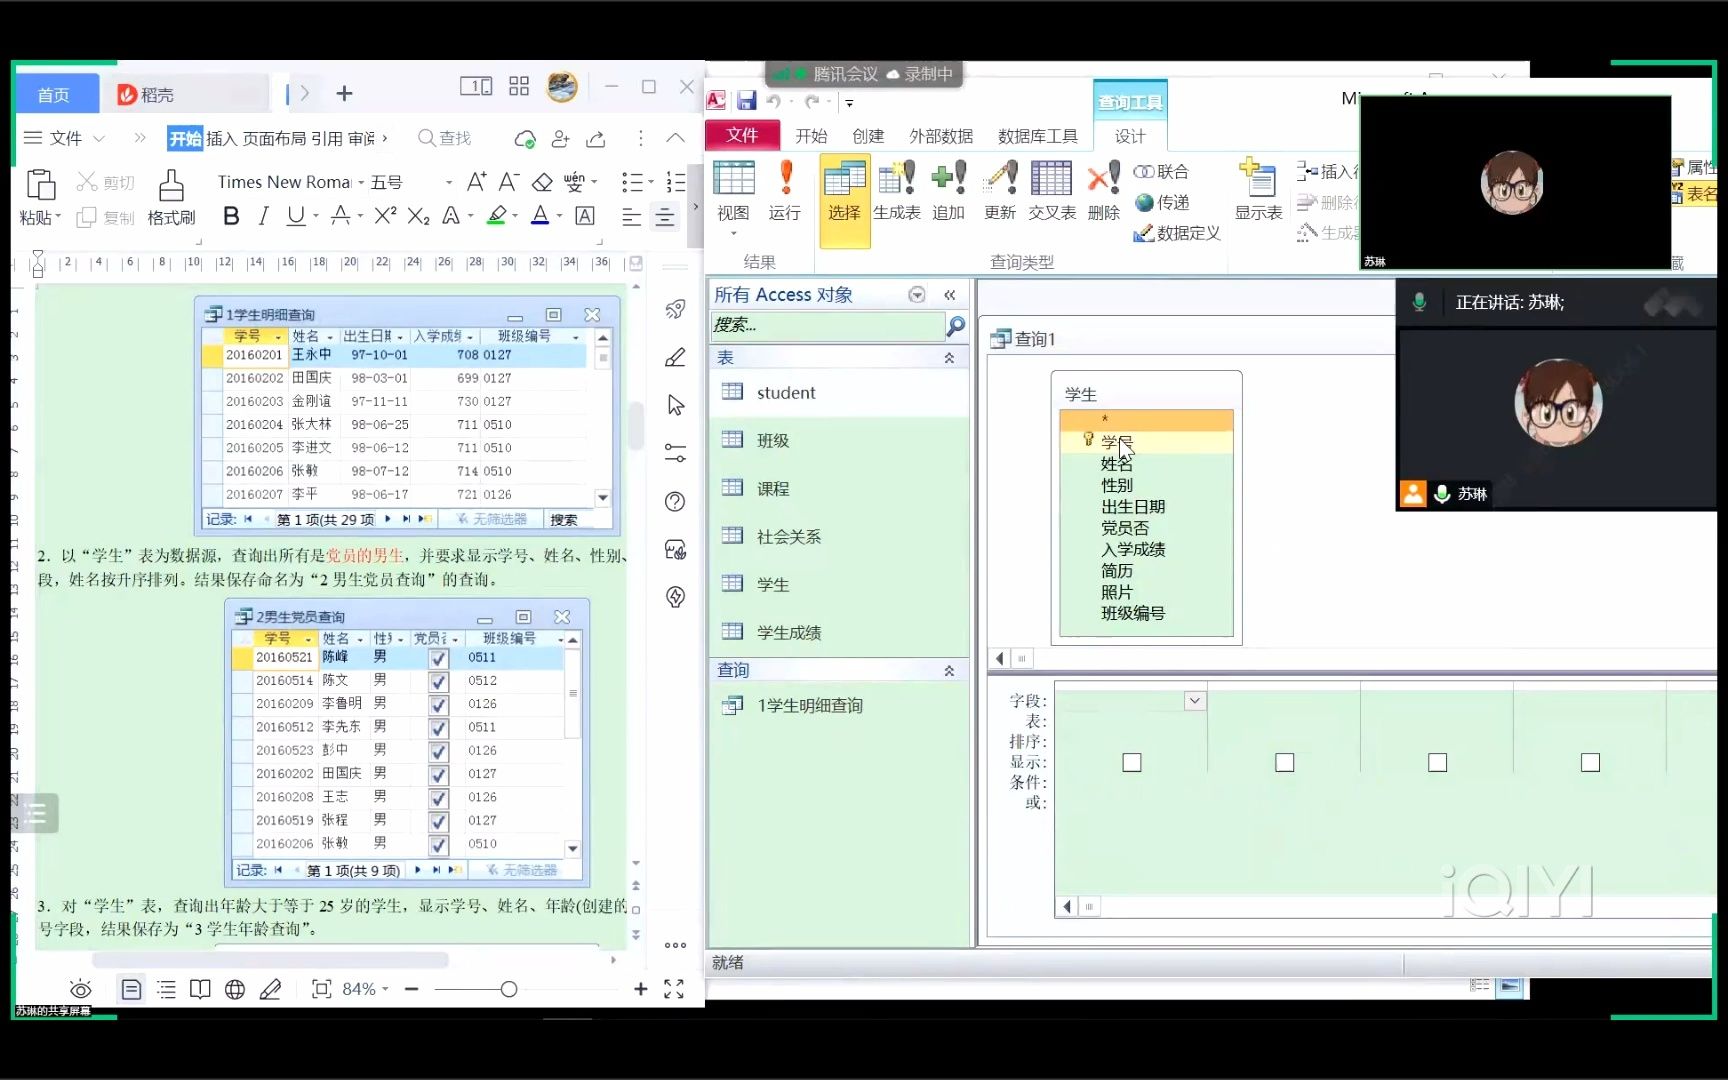1728x1080 pixels.
Task: Switch to the 创建 ribbon tab
Action: [867, 136]
